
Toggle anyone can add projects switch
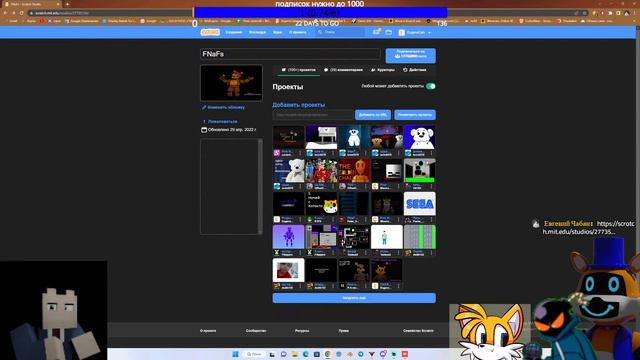431,86
